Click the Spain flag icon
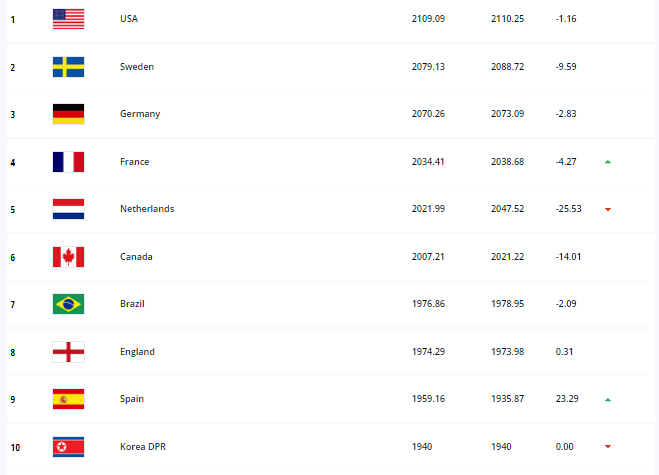The image size is (659, 475). click(69, 399)
